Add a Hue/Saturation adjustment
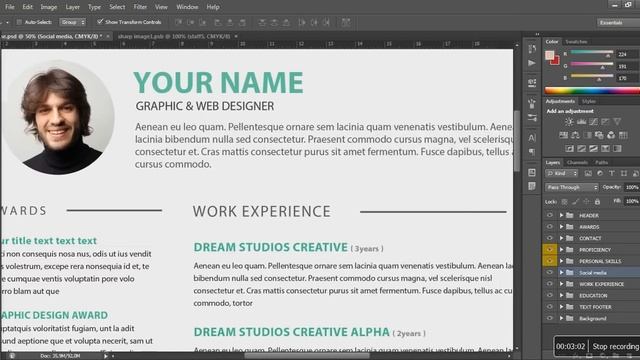The height and width of the screenshot is (360, 640). pyautogui.click(x=563, y=135)
